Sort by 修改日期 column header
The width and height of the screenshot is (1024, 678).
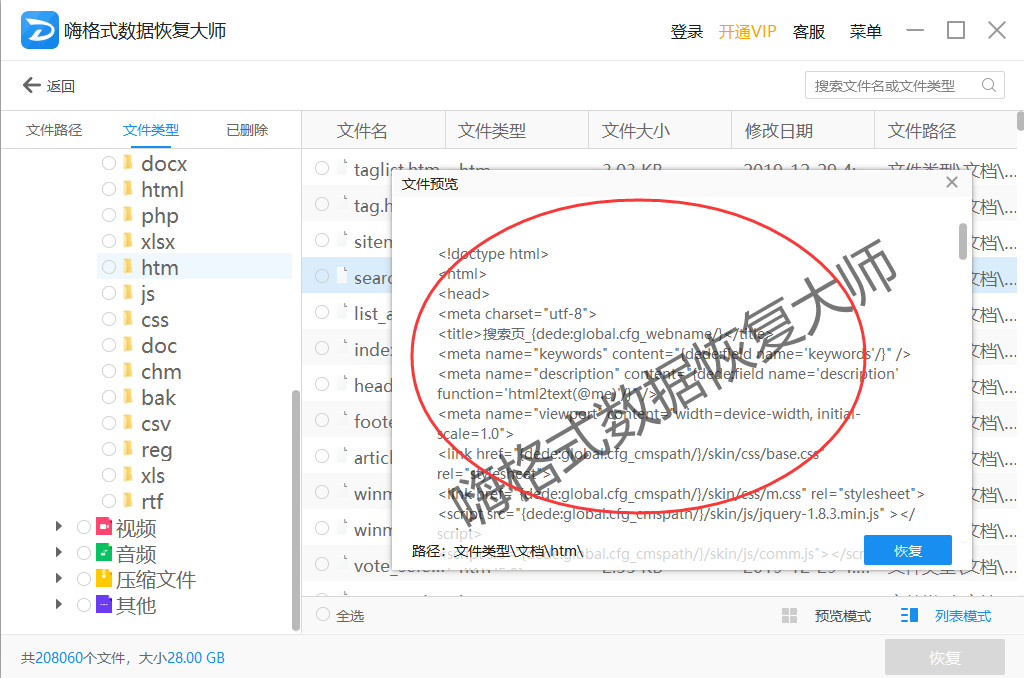[778, 131]
